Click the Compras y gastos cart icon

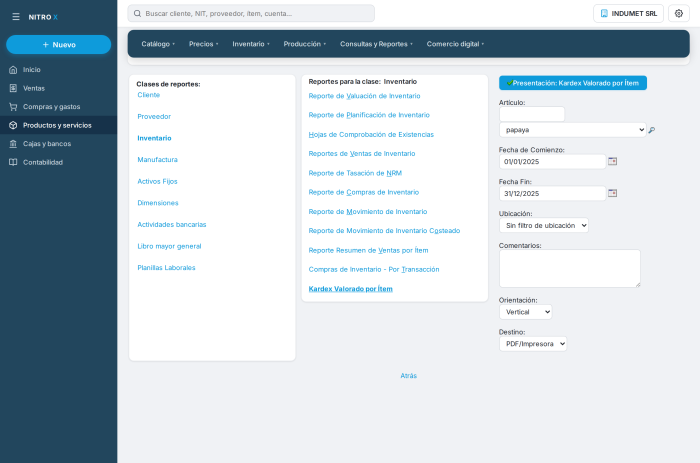(13, 107)
